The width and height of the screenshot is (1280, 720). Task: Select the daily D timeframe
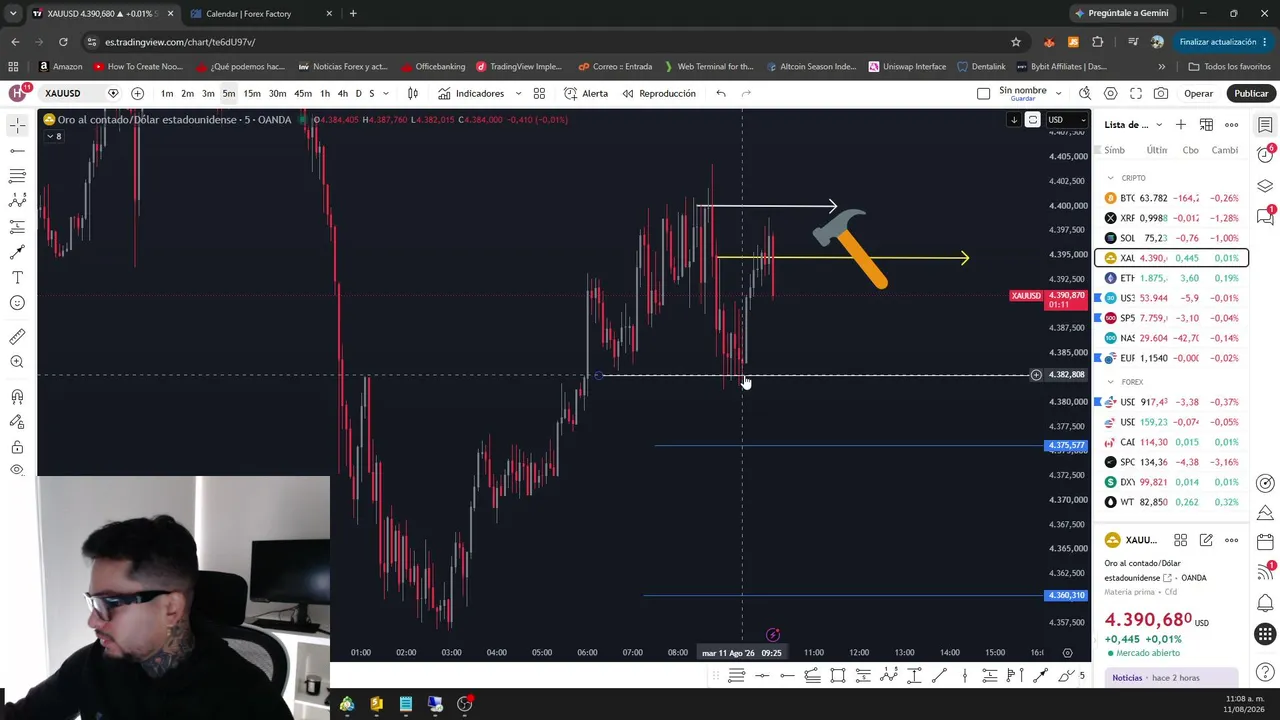(359, 93)
